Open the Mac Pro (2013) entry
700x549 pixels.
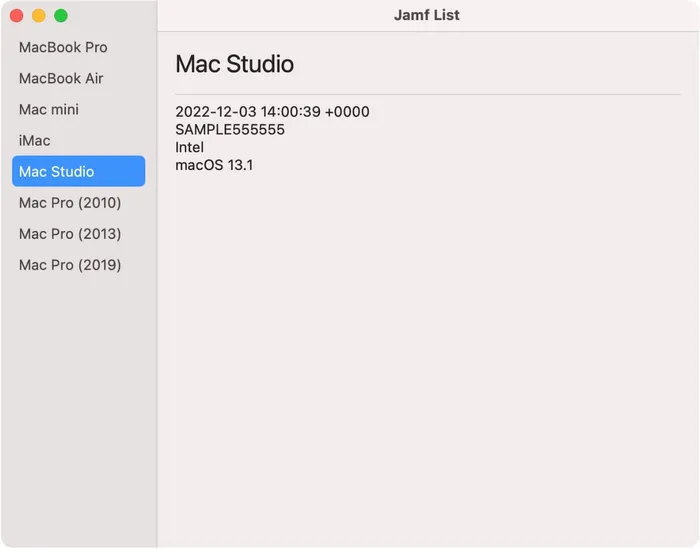point(70,234)
